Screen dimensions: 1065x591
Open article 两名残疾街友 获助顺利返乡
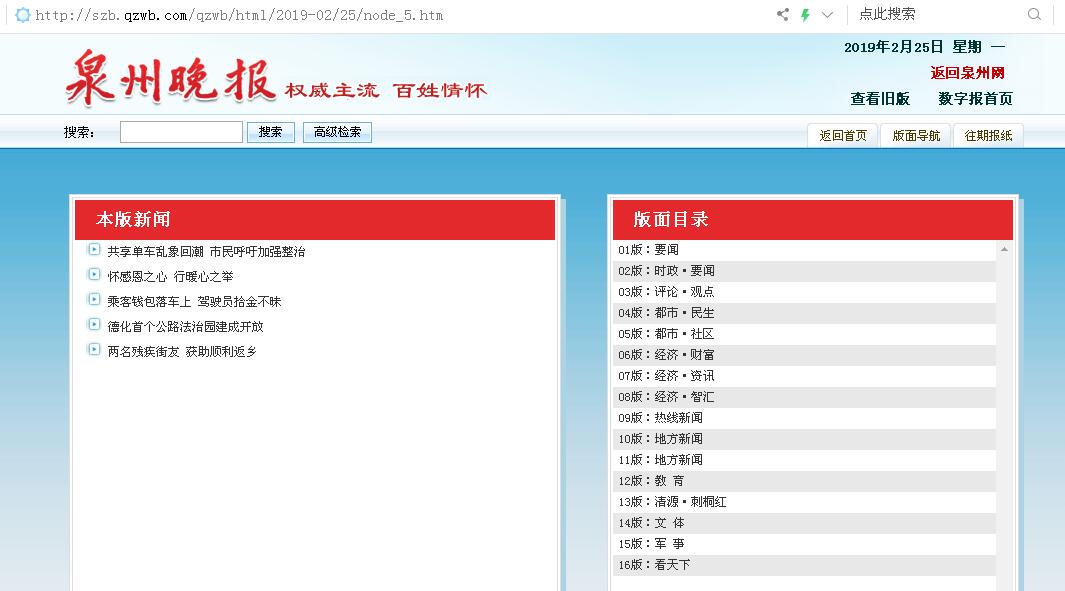(x=182, y=352)
